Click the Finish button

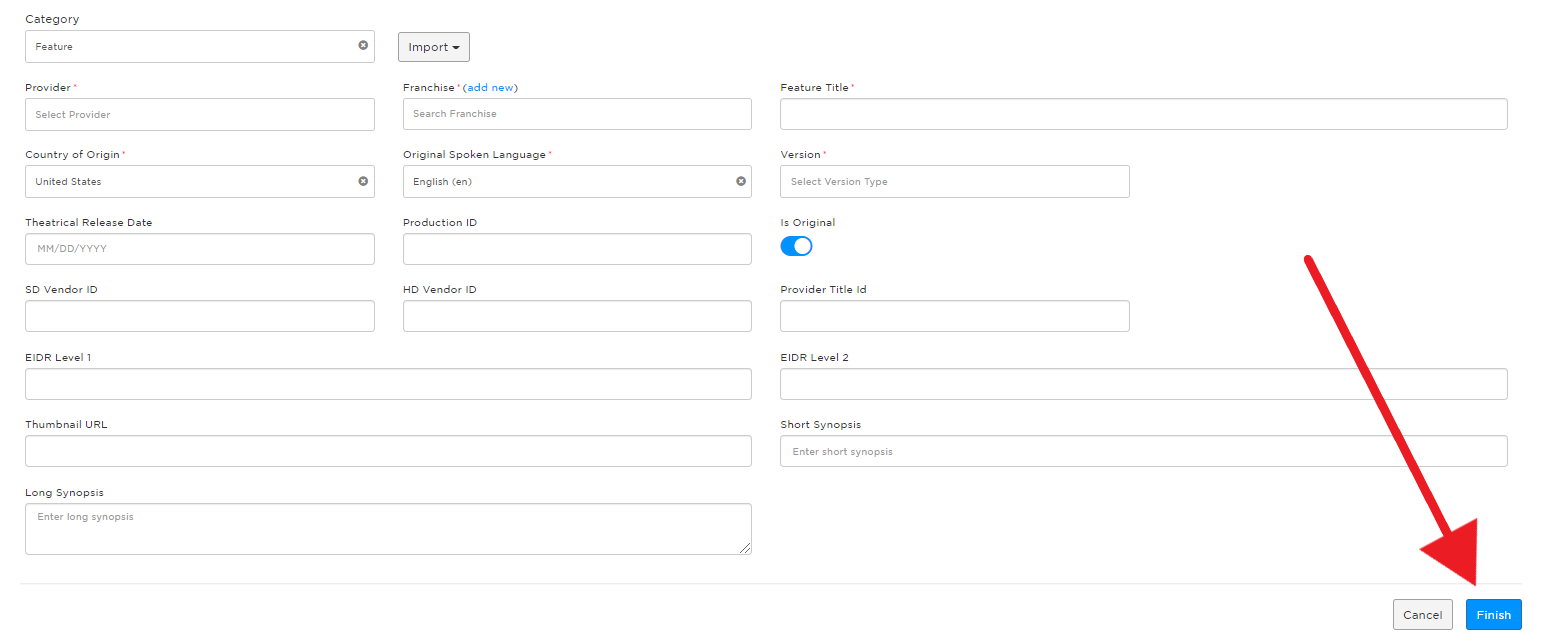(x=1493, y=614)
